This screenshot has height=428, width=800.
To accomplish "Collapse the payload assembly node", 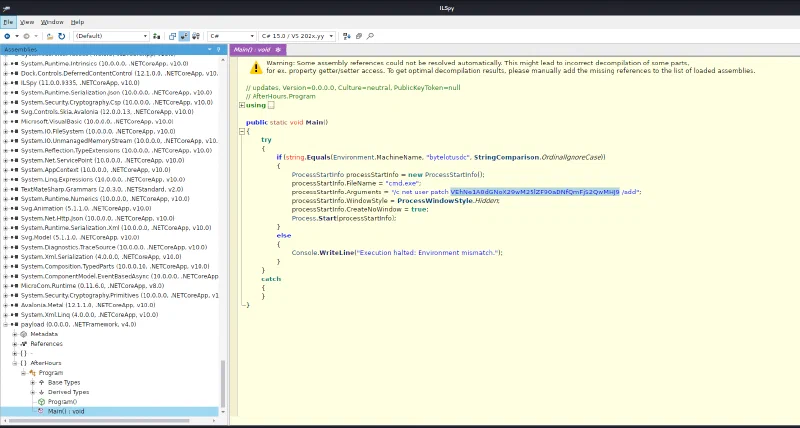I will point(6,324).
